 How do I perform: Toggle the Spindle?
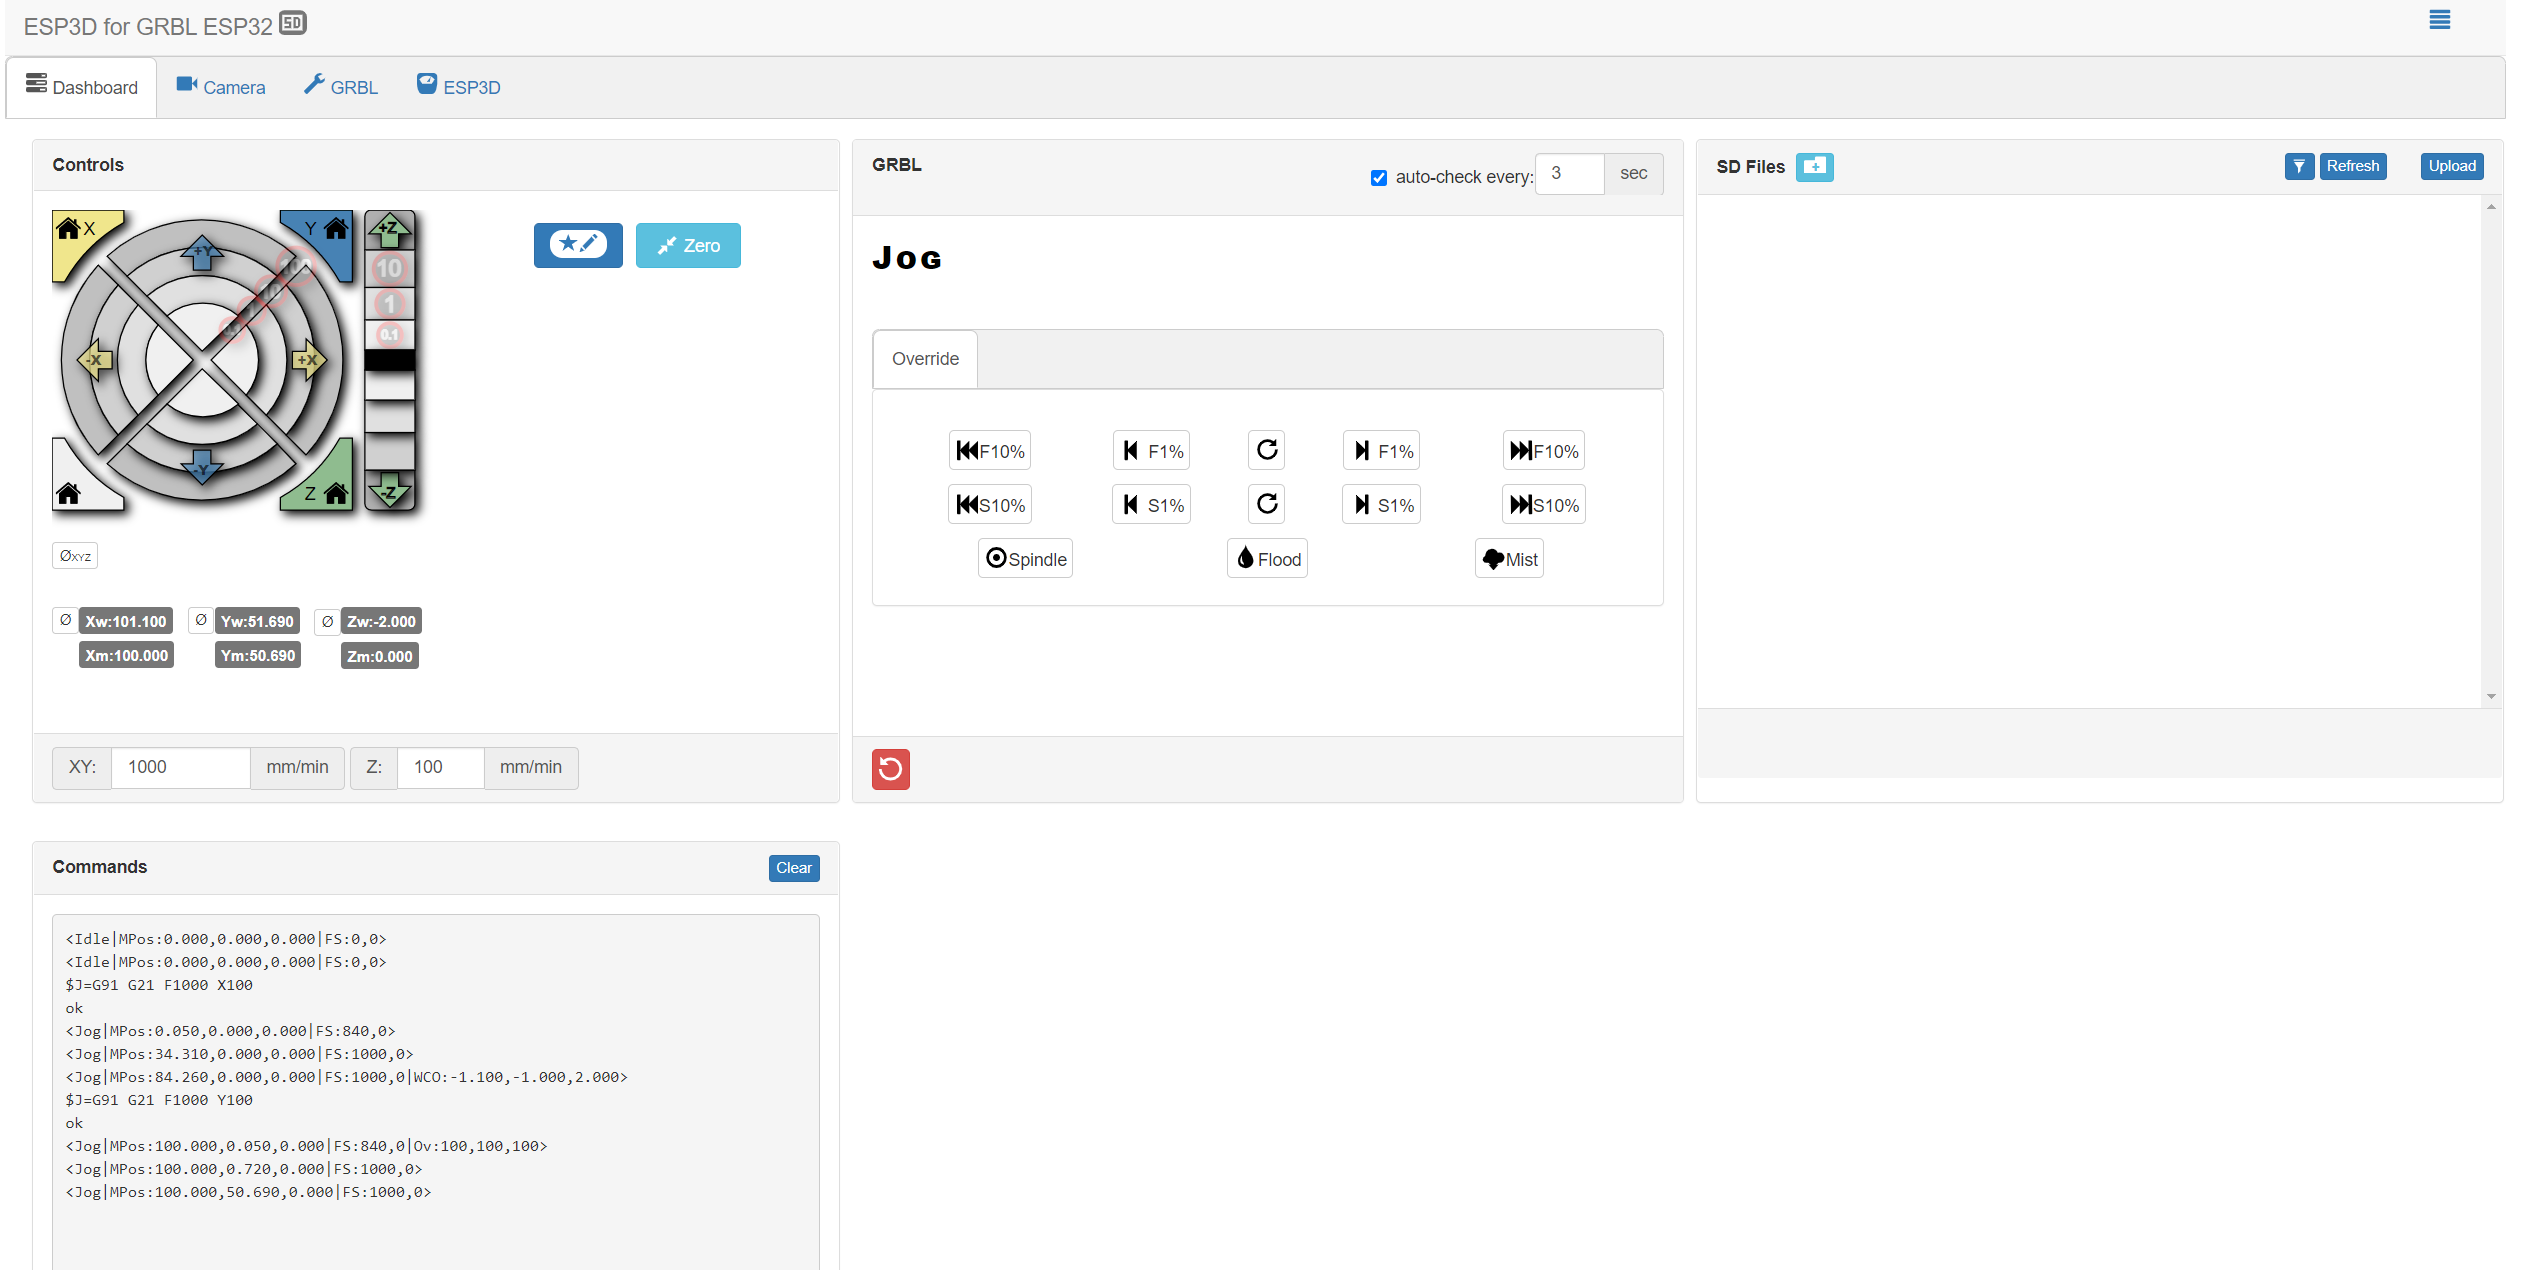[x=1026, y=559]
